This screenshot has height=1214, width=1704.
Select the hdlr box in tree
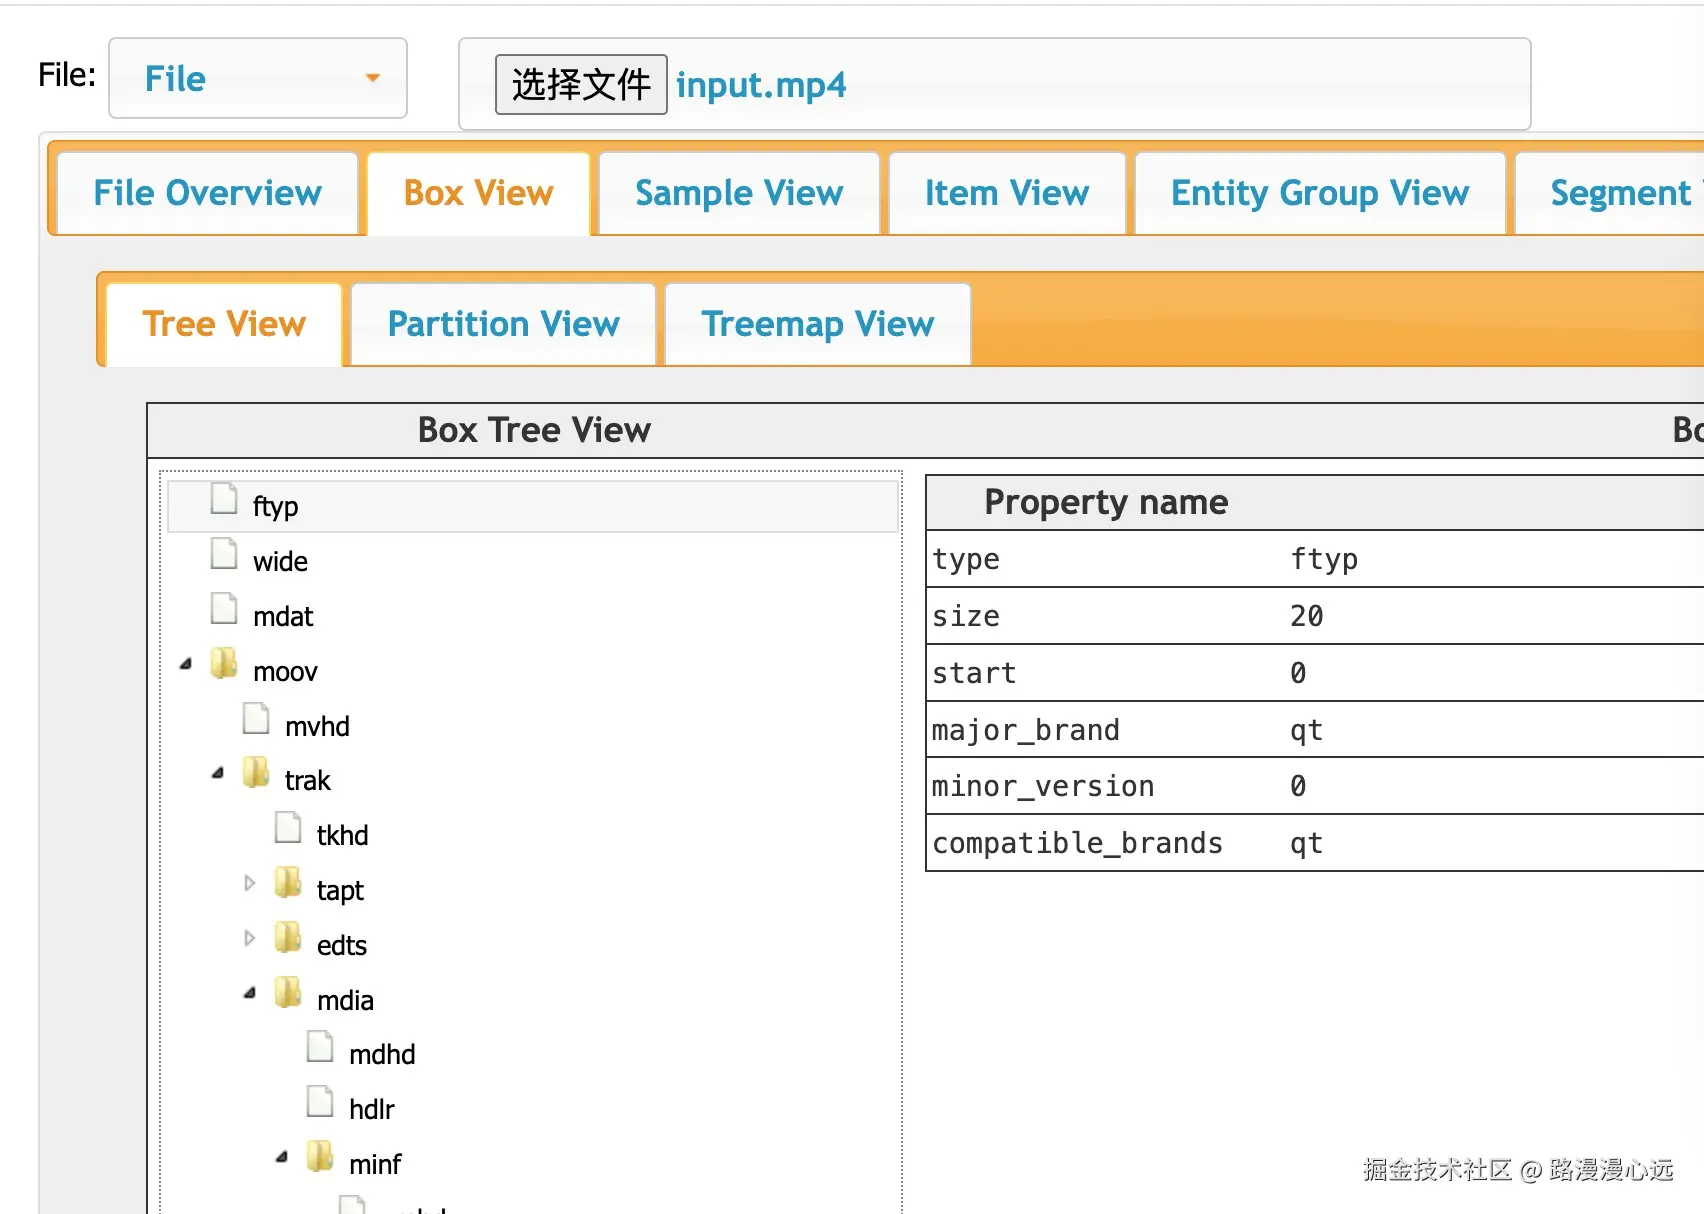[372, 1109]
